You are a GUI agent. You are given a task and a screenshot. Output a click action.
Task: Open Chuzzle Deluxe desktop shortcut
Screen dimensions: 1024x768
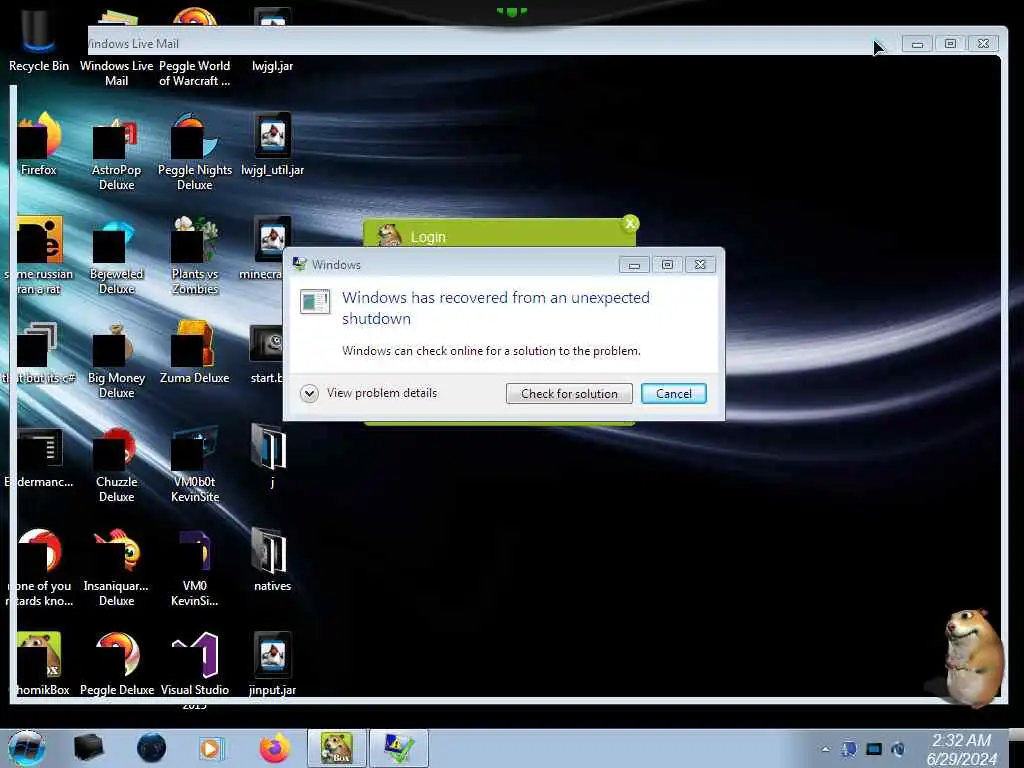(116, 464)
